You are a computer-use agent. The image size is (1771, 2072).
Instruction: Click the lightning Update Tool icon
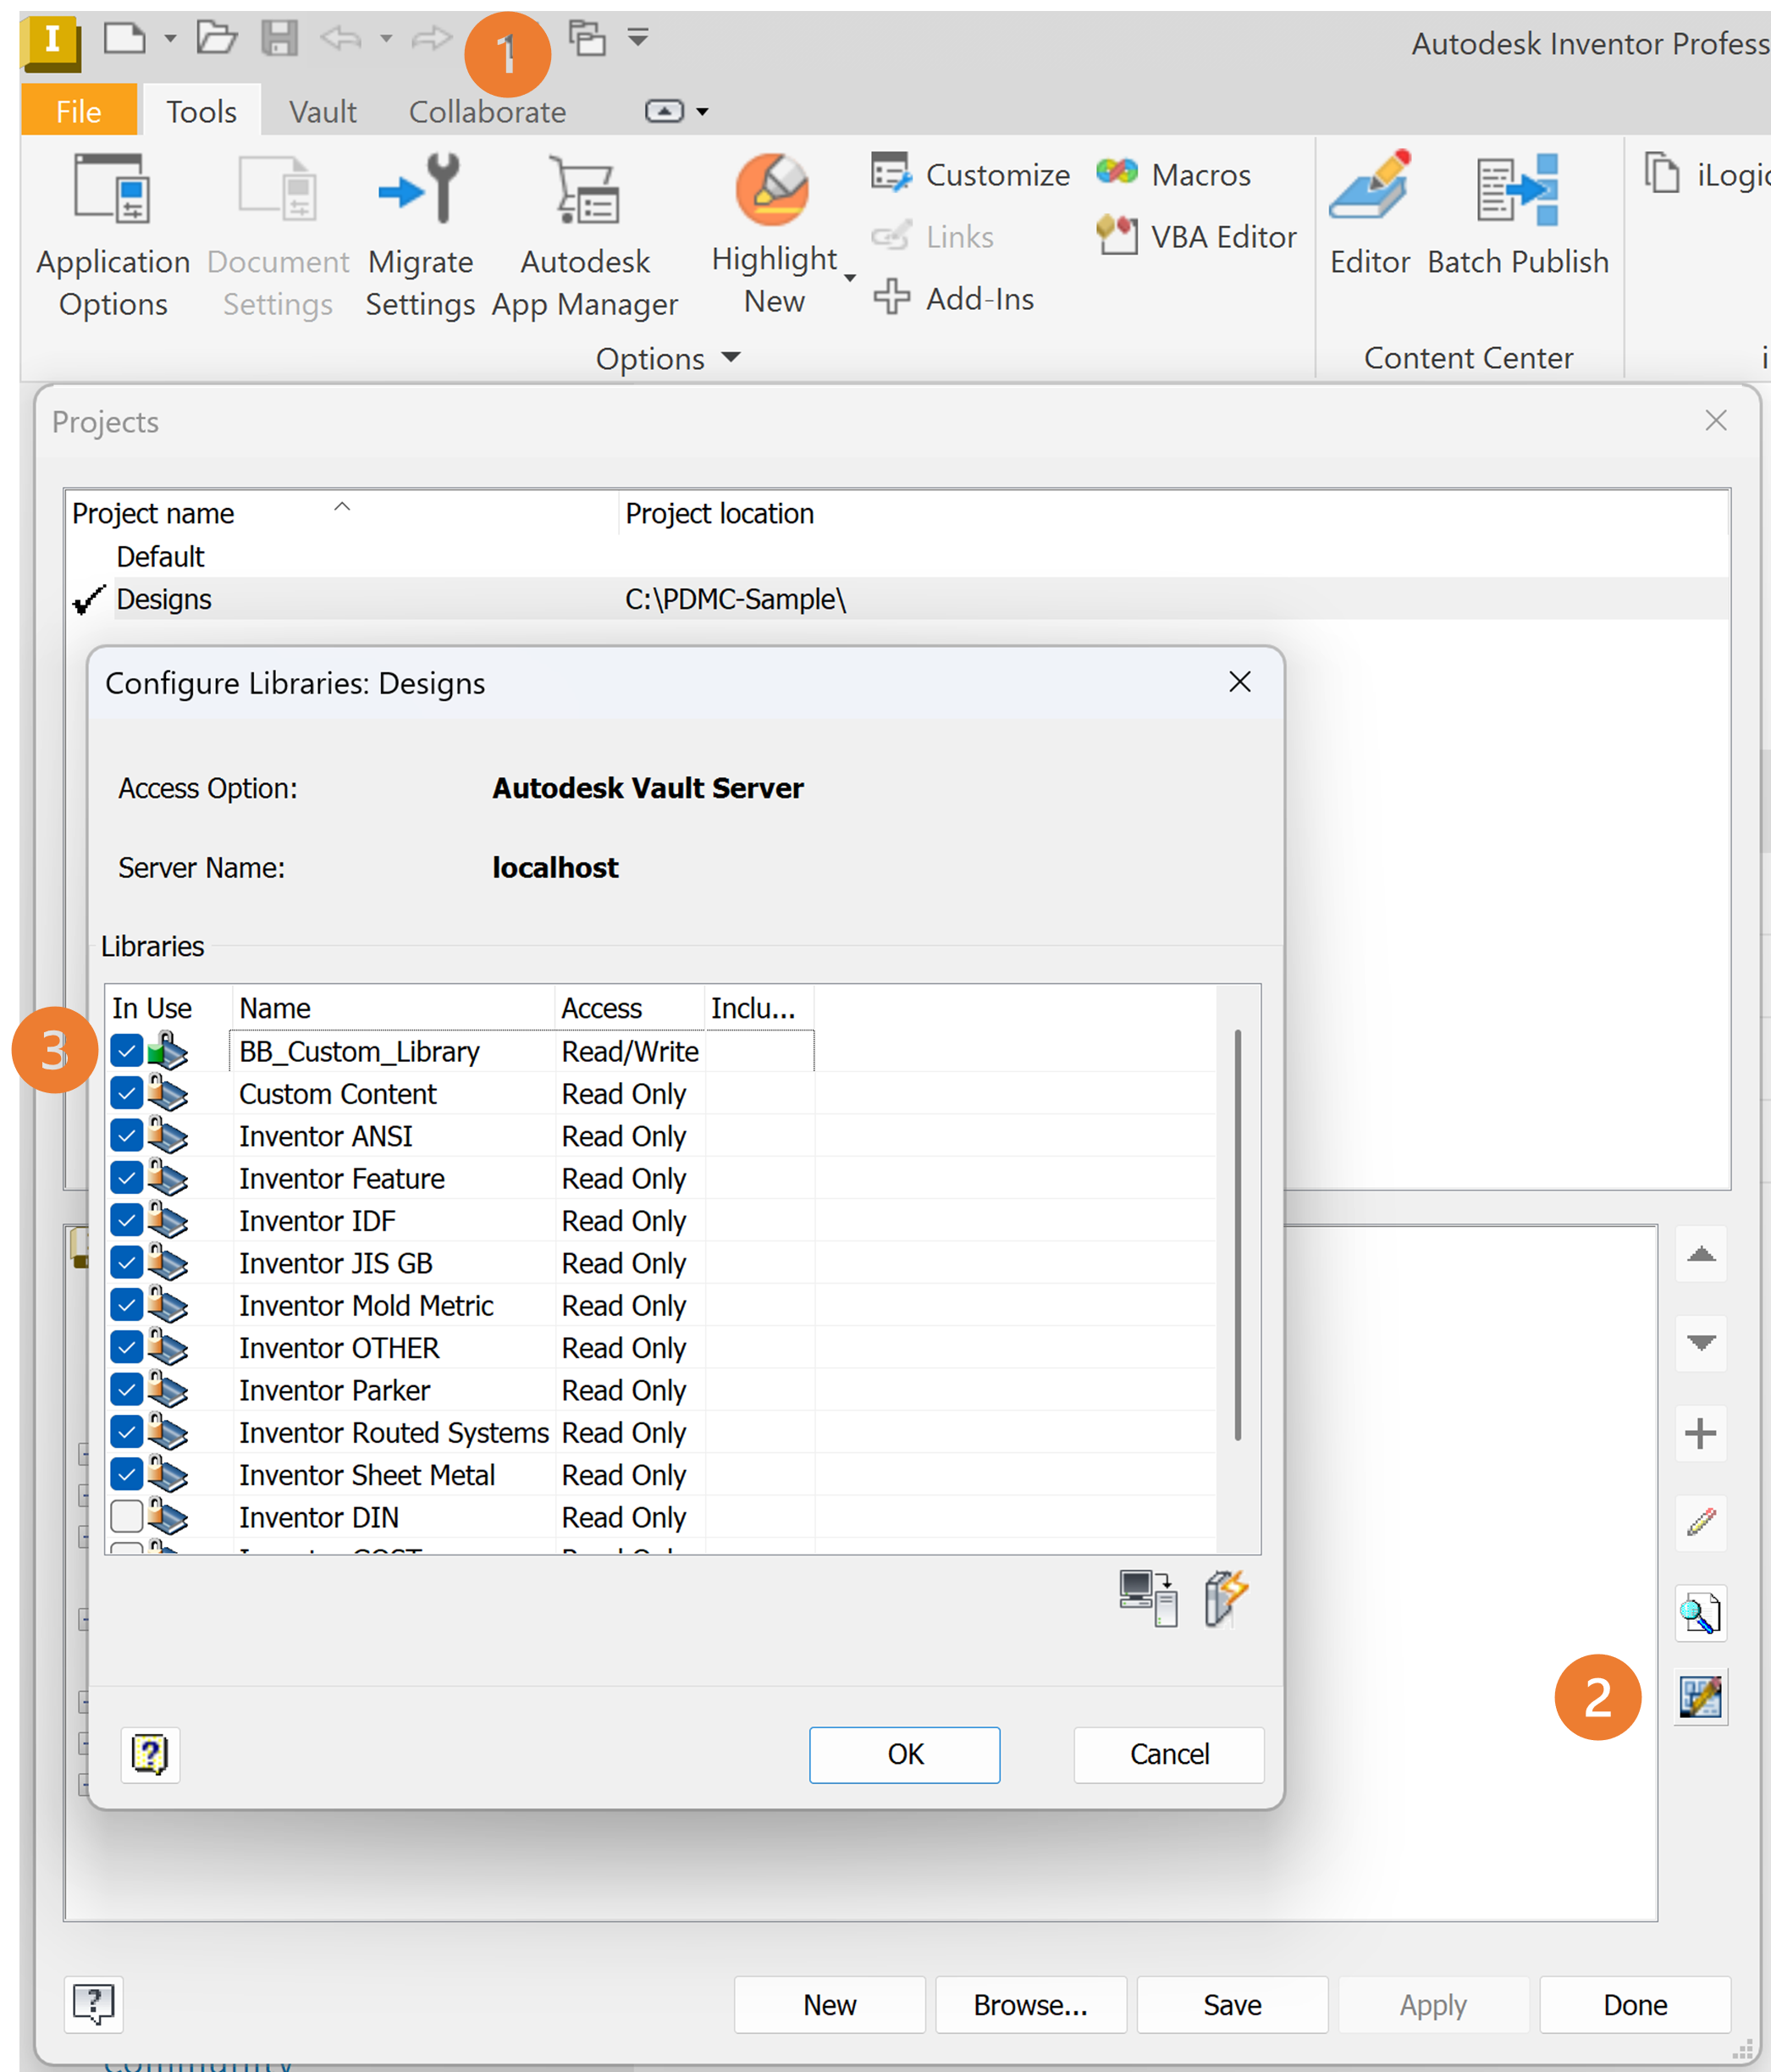click(x=1226, y=1598)
